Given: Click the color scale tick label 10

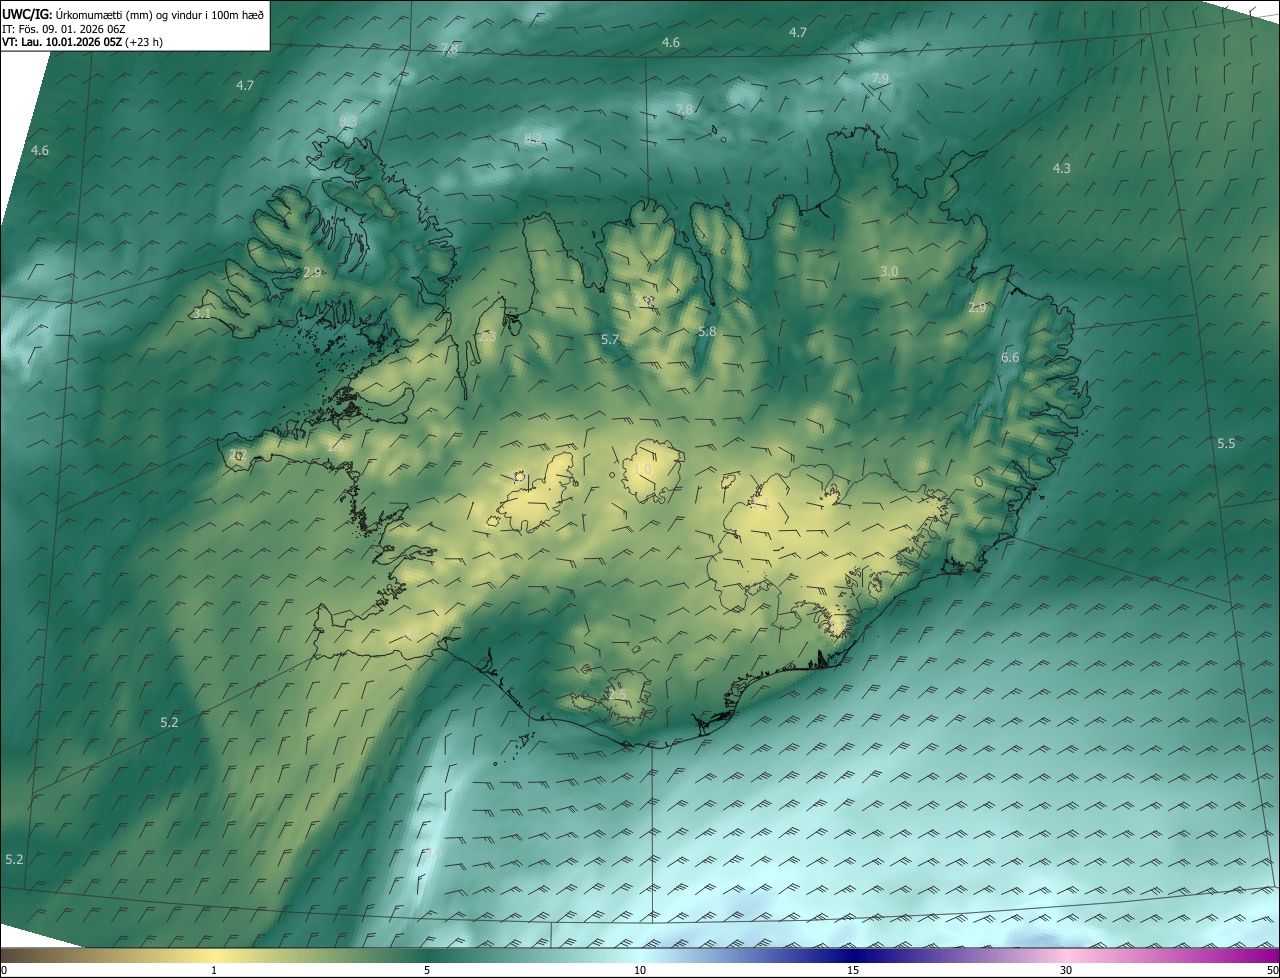Looking at the screenshot, I should pos(640,971).
